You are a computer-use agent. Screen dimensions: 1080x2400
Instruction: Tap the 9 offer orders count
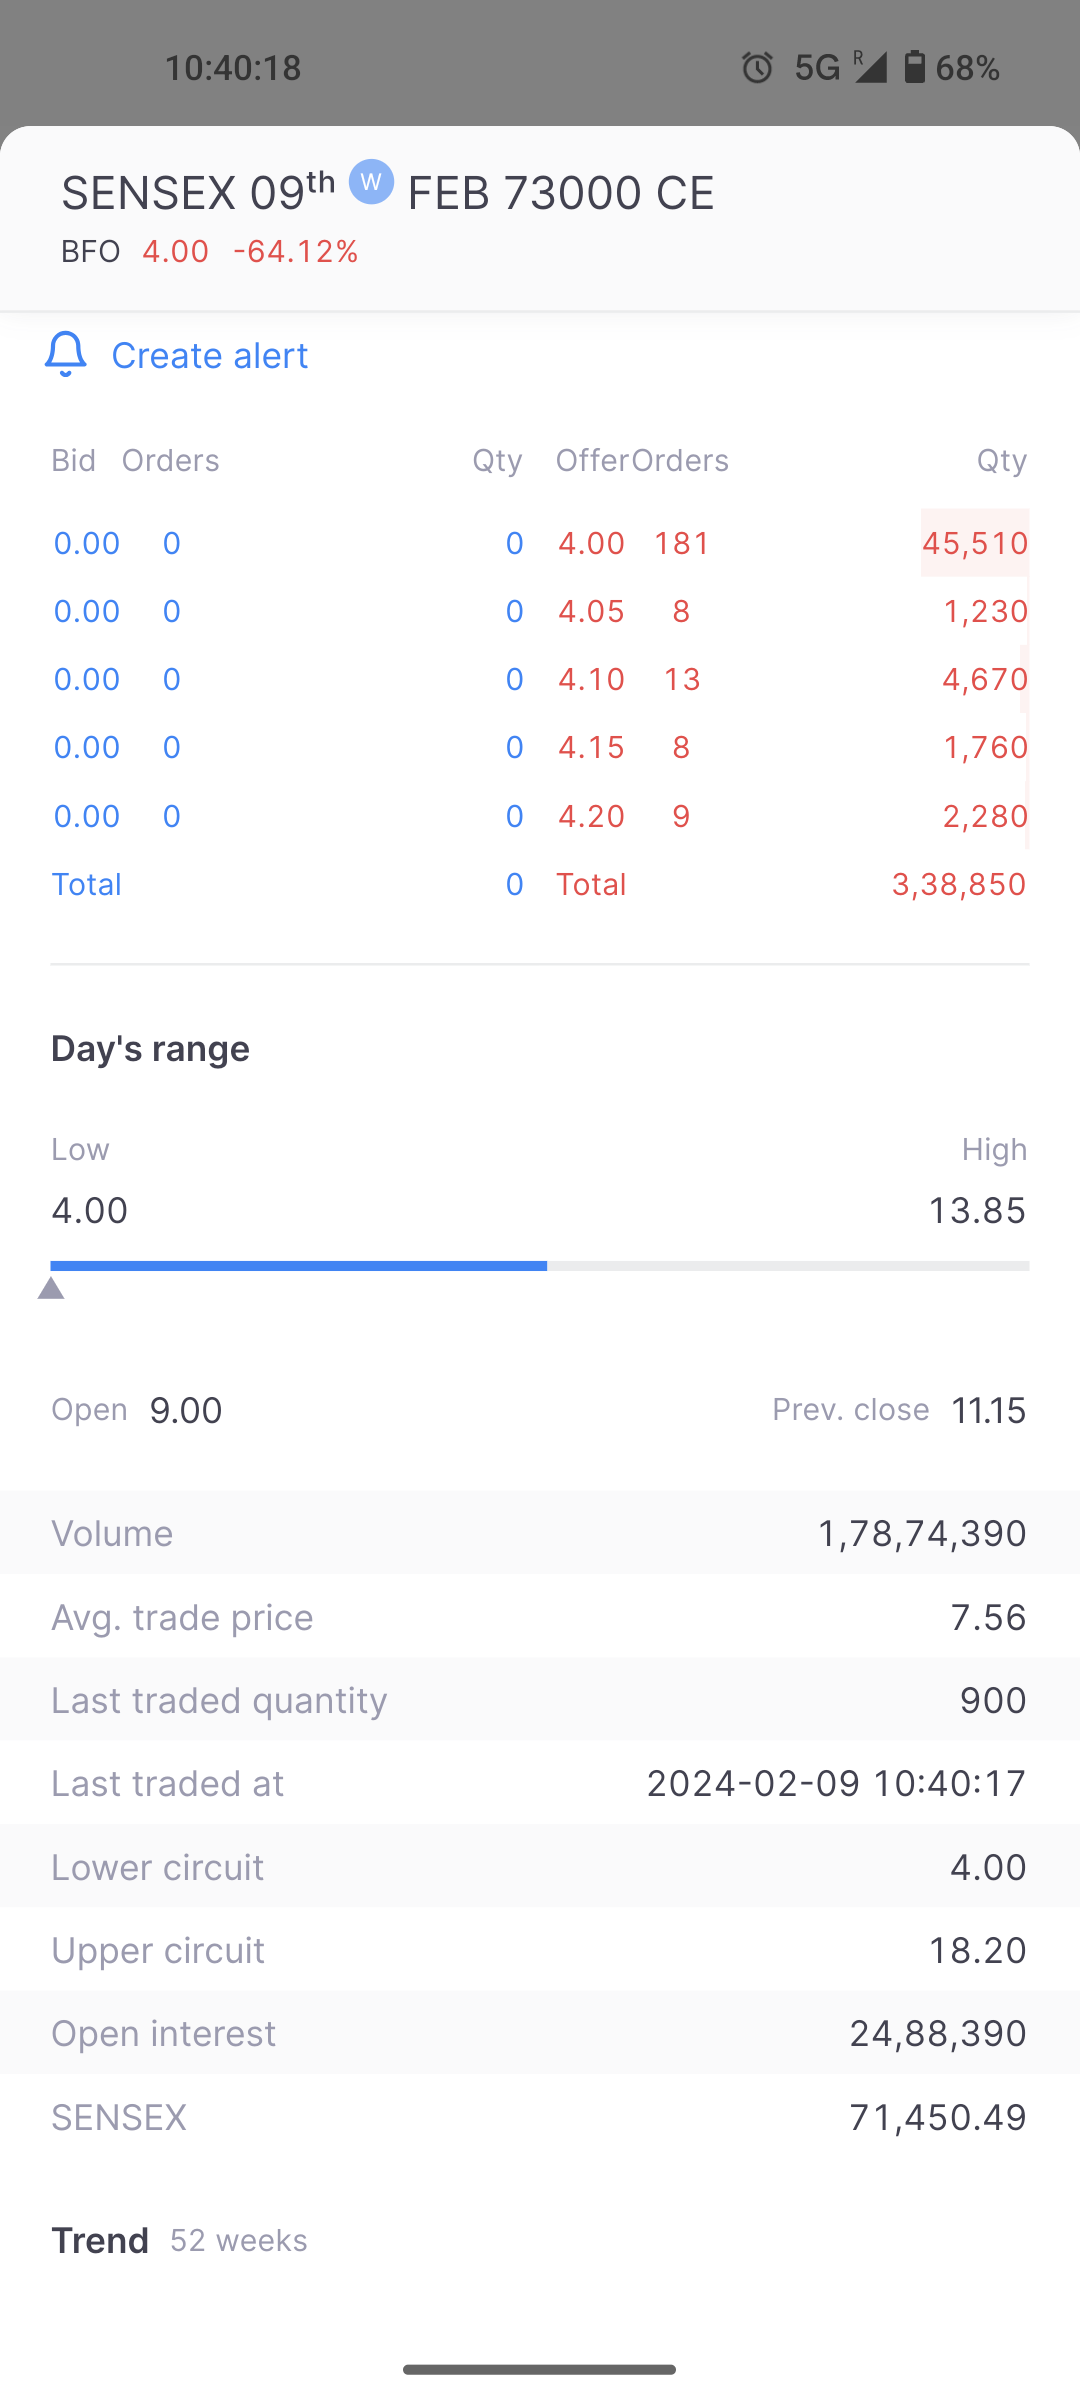pyautogui.click(x=681, y=816)
